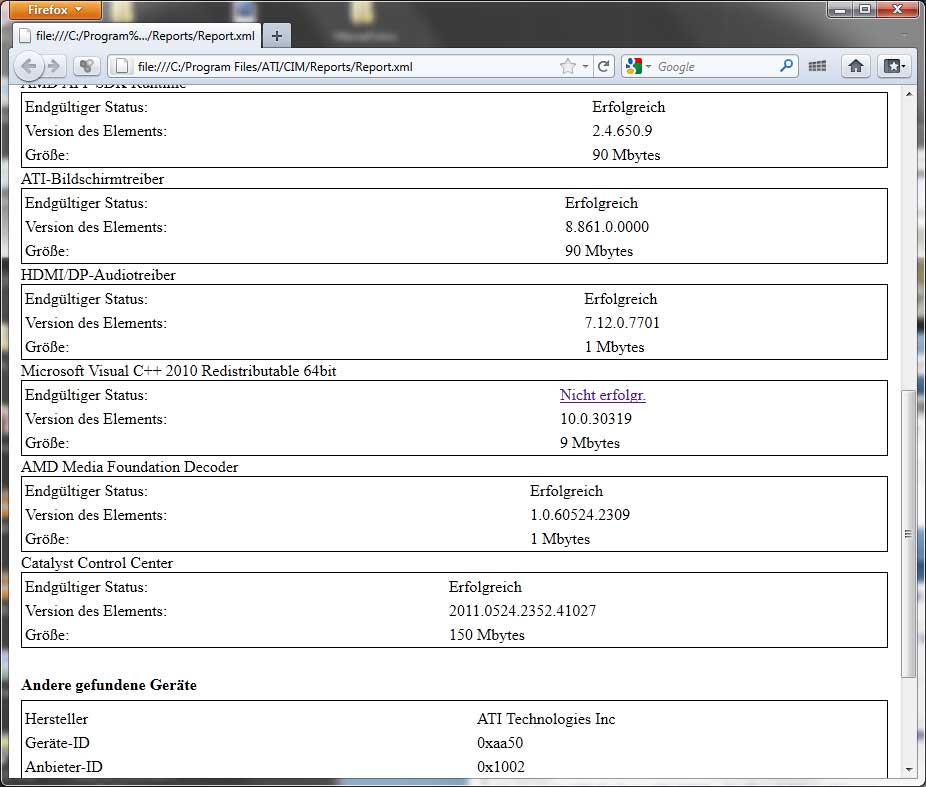Go to the home page
Viewport: 926px width, 787px height.
click(x=856, y=66)
